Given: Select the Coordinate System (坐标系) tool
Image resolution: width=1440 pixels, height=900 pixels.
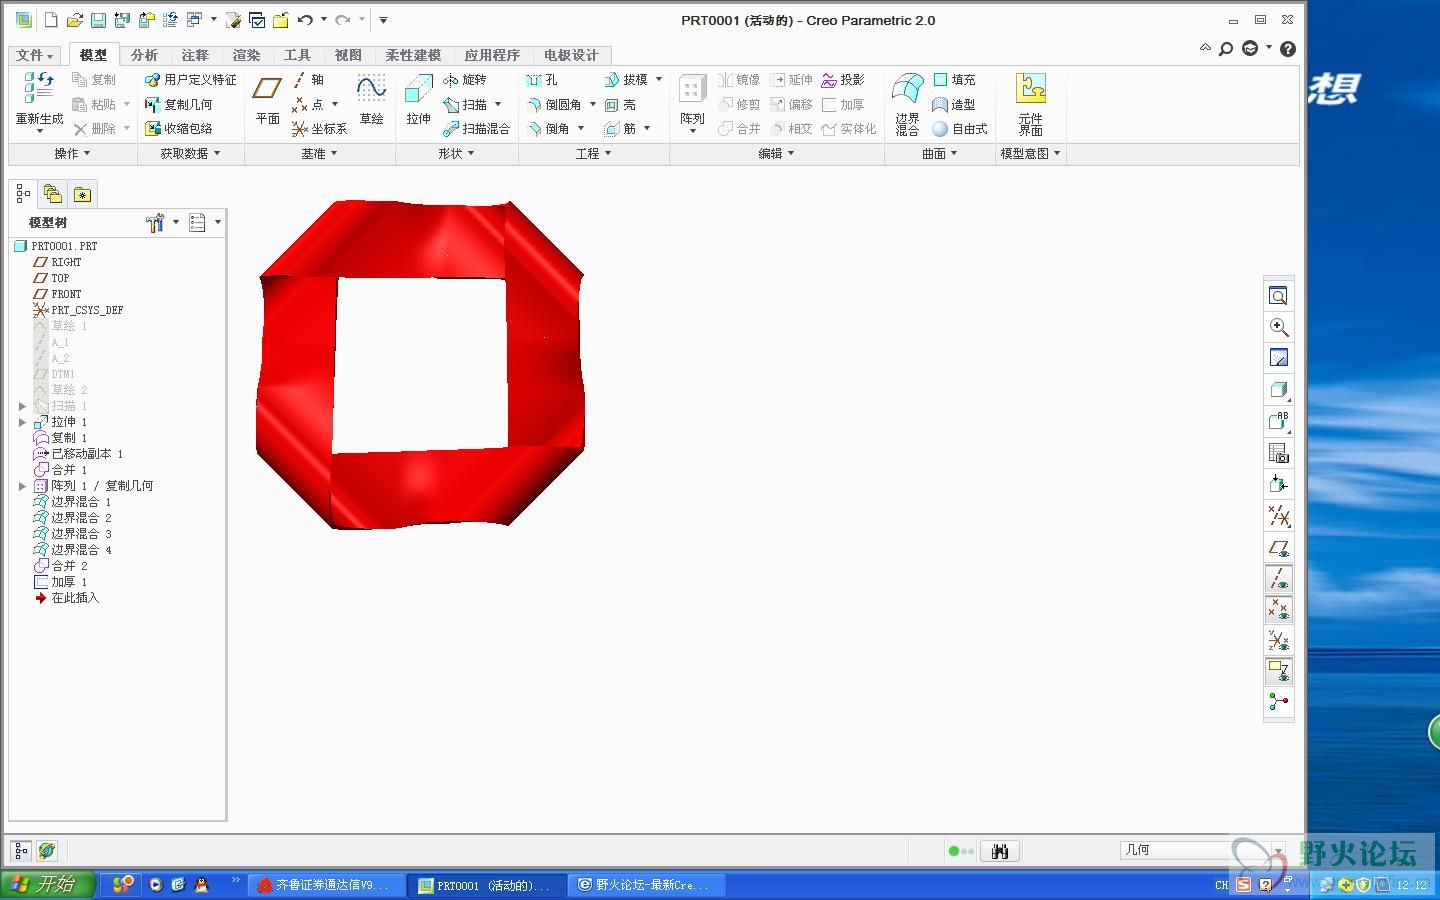Looking at the screenshot, I should click(319, 128).
